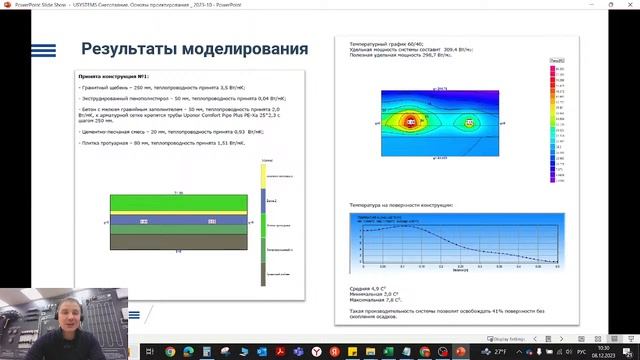The image size is (640, 360).
Task: Launch Microsoft Edge from the taskbar
Action: 188,351
